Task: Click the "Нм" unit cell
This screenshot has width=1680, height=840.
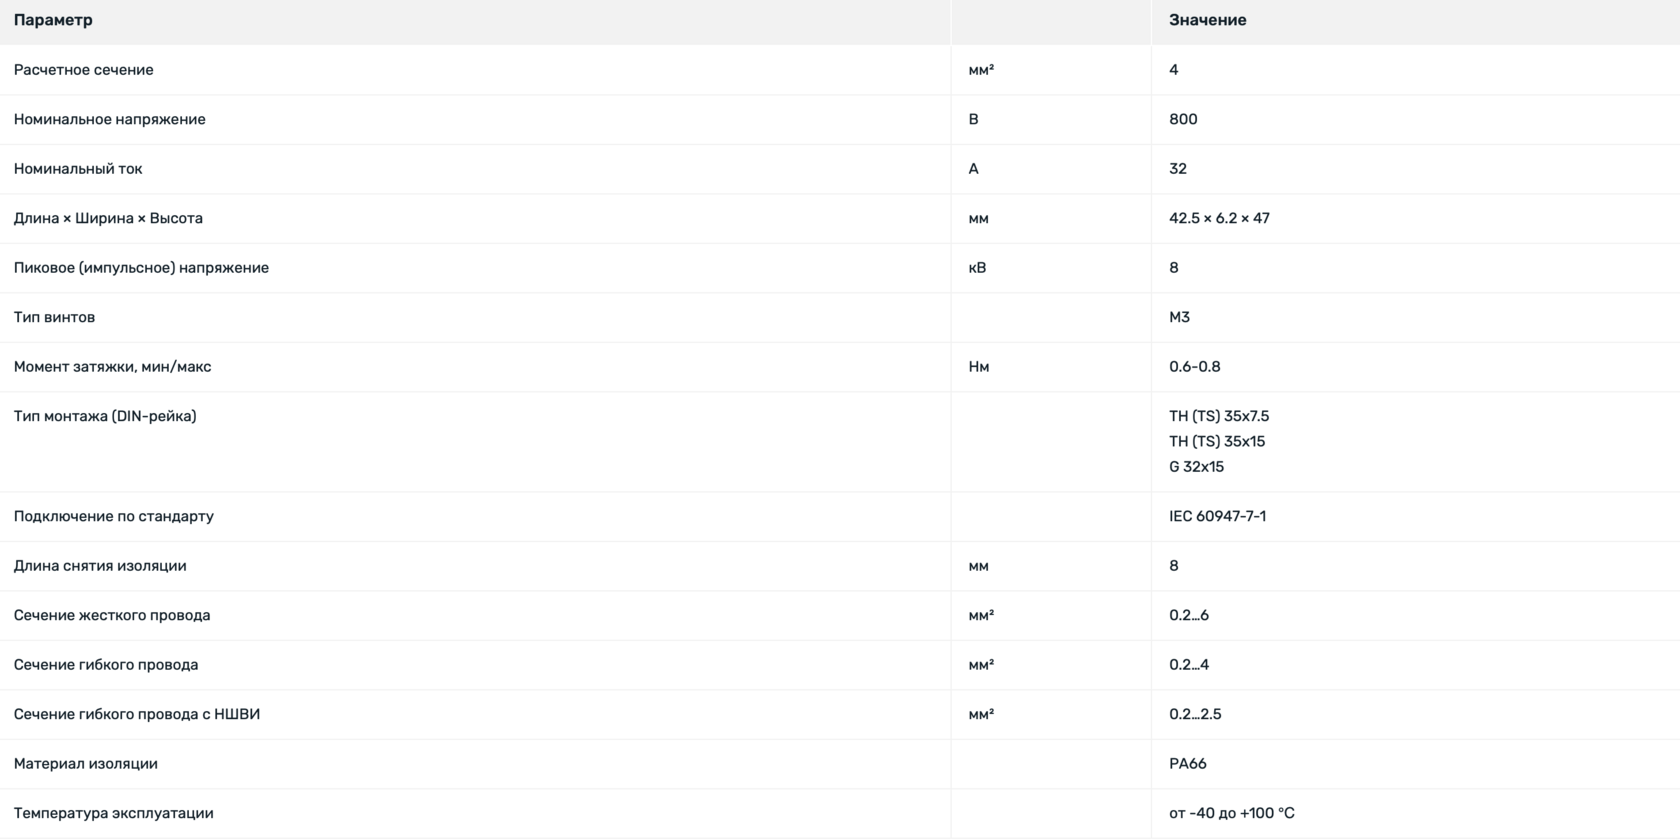Action: (979, 367)
